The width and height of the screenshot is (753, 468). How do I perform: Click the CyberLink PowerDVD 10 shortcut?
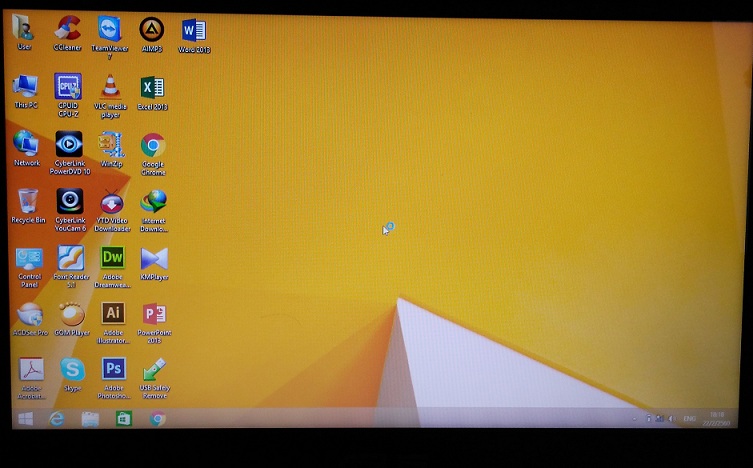70,152
